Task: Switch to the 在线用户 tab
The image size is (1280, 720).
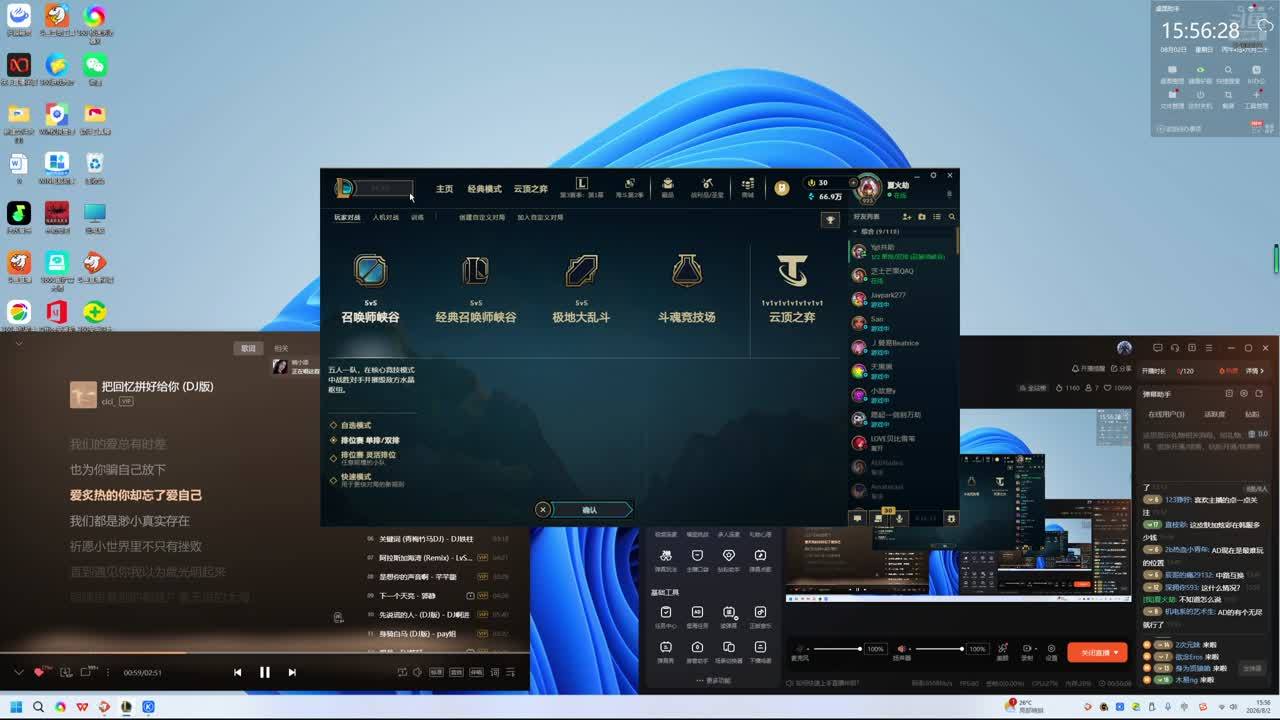Action: [x=1166, y=414]
